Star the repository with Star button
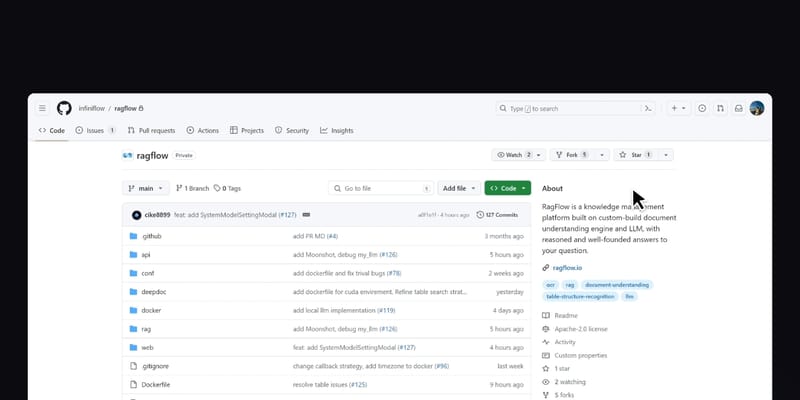This screenshot has height=400, width=800. (x=636, y=155)
